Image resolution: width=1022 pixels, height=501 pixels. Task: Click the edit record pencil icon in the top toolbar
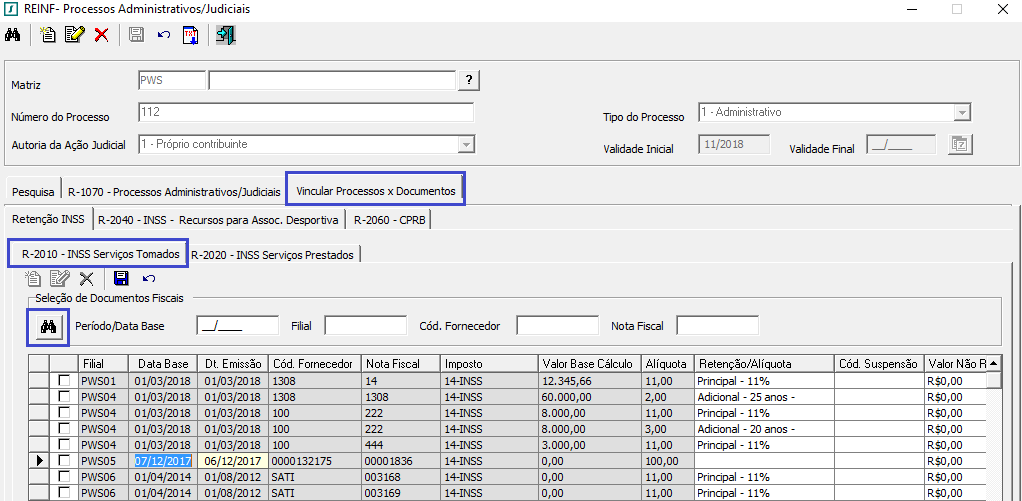coord(74,35)
